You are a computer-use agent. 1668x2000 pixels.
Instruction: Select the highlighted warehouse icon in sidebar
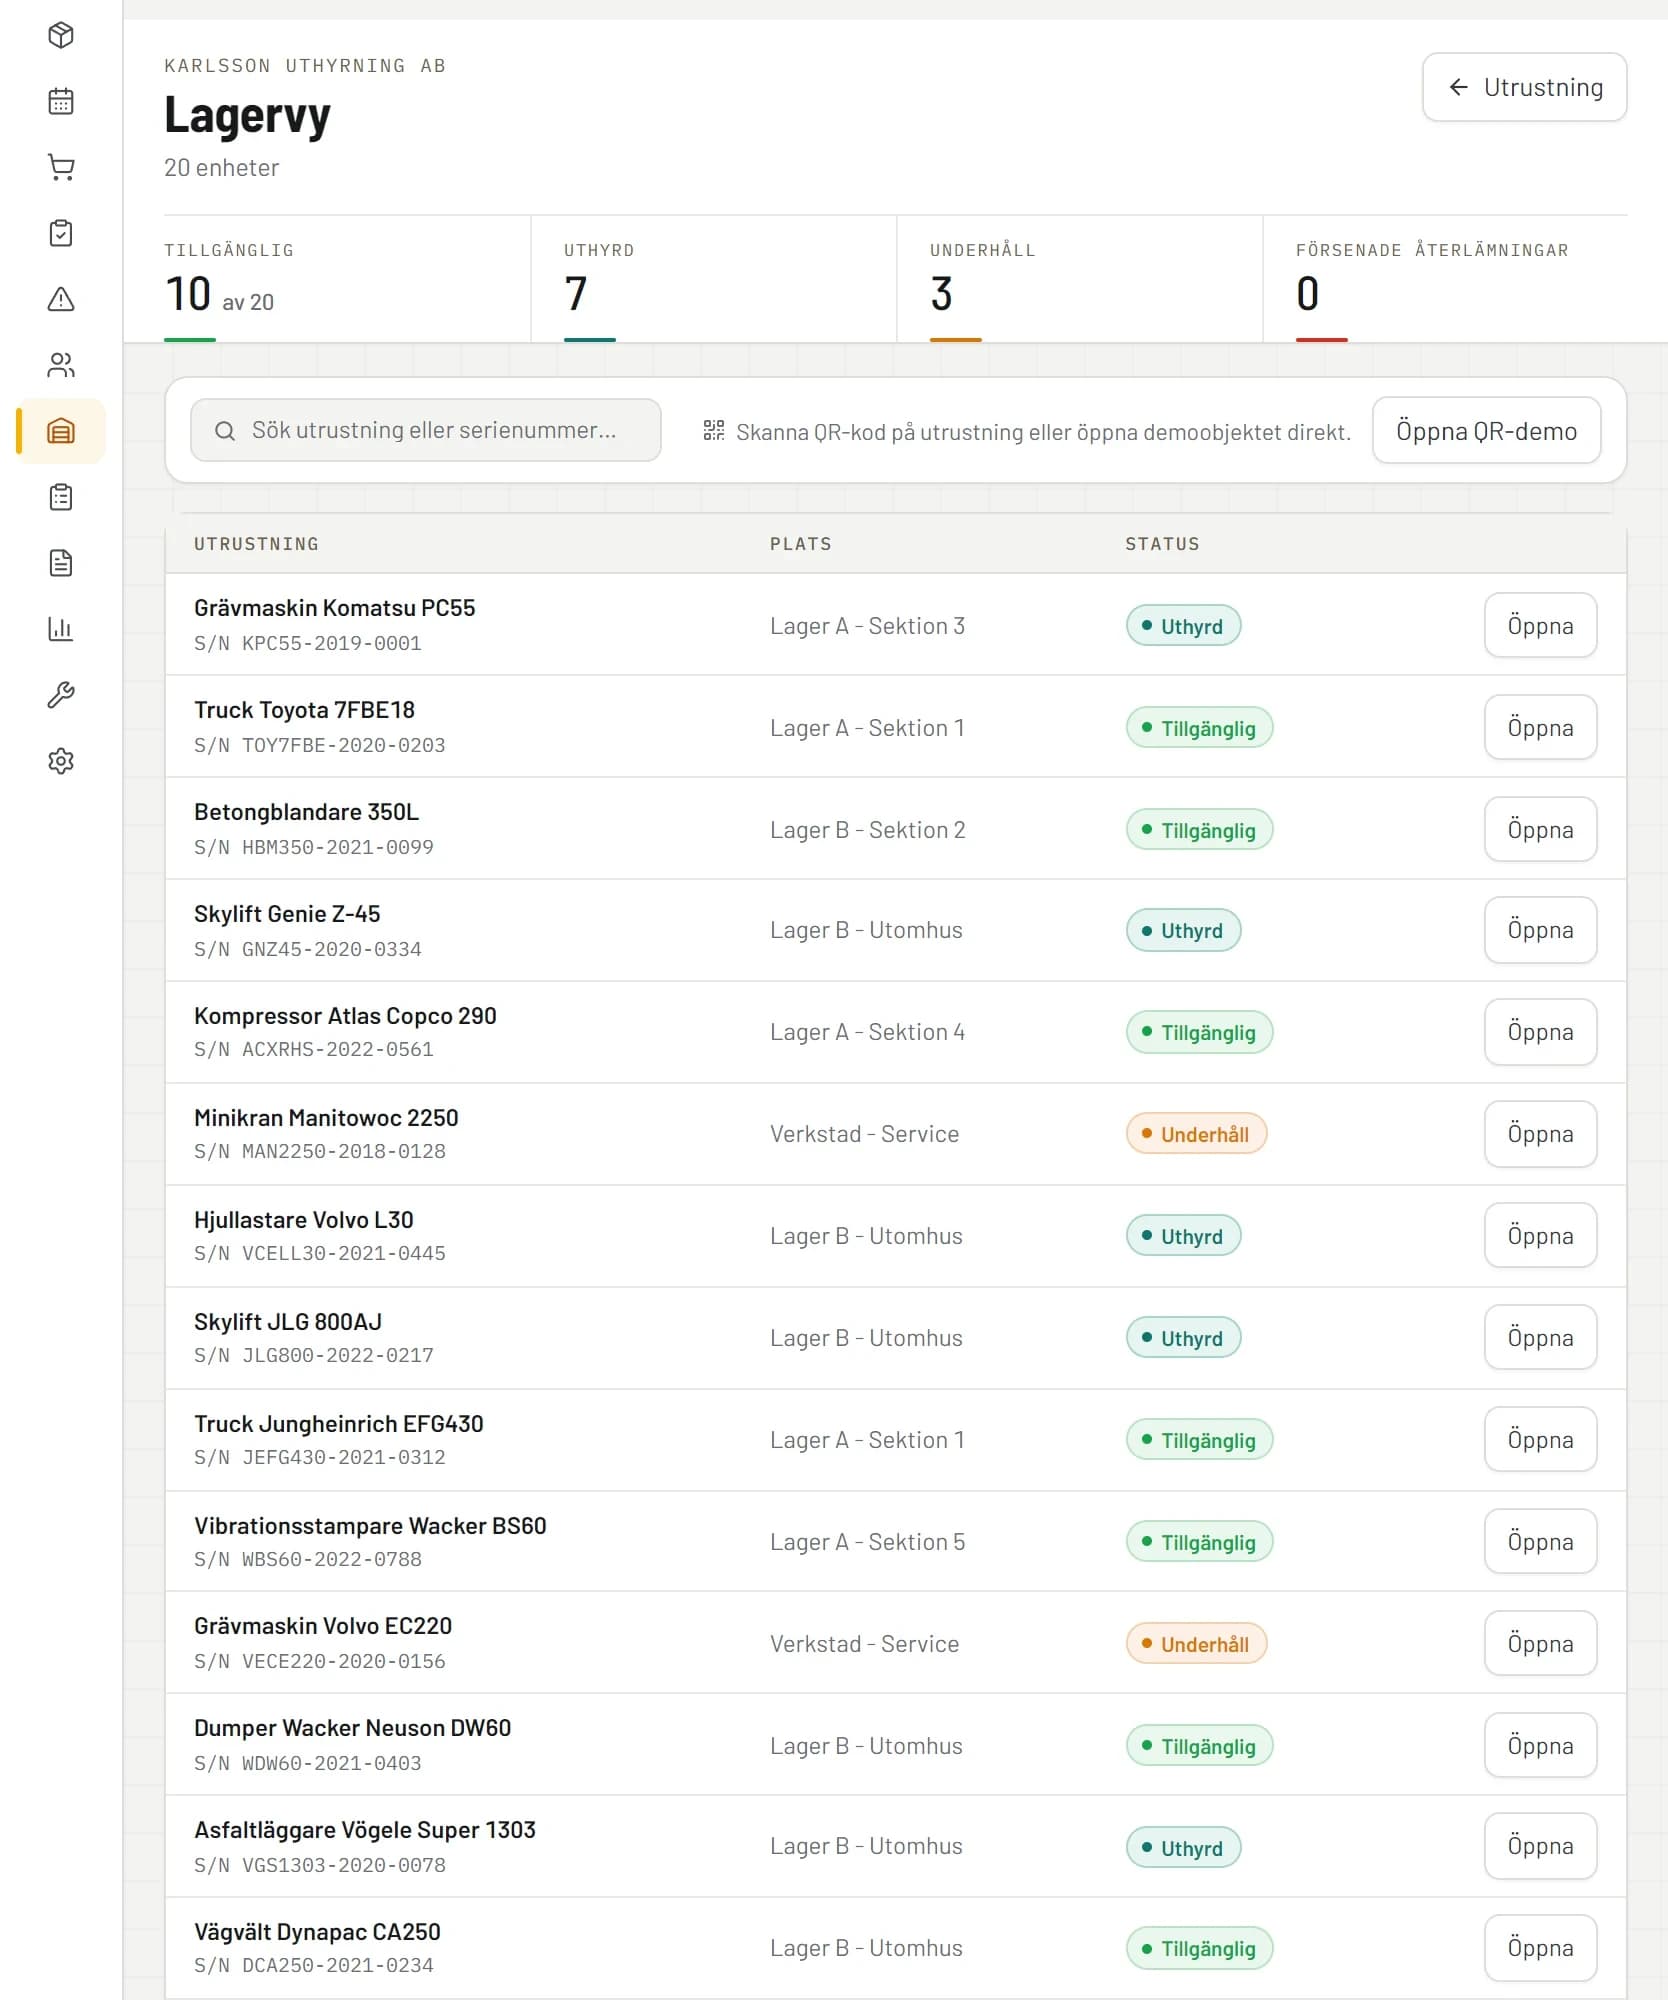(x=61, y=431)
